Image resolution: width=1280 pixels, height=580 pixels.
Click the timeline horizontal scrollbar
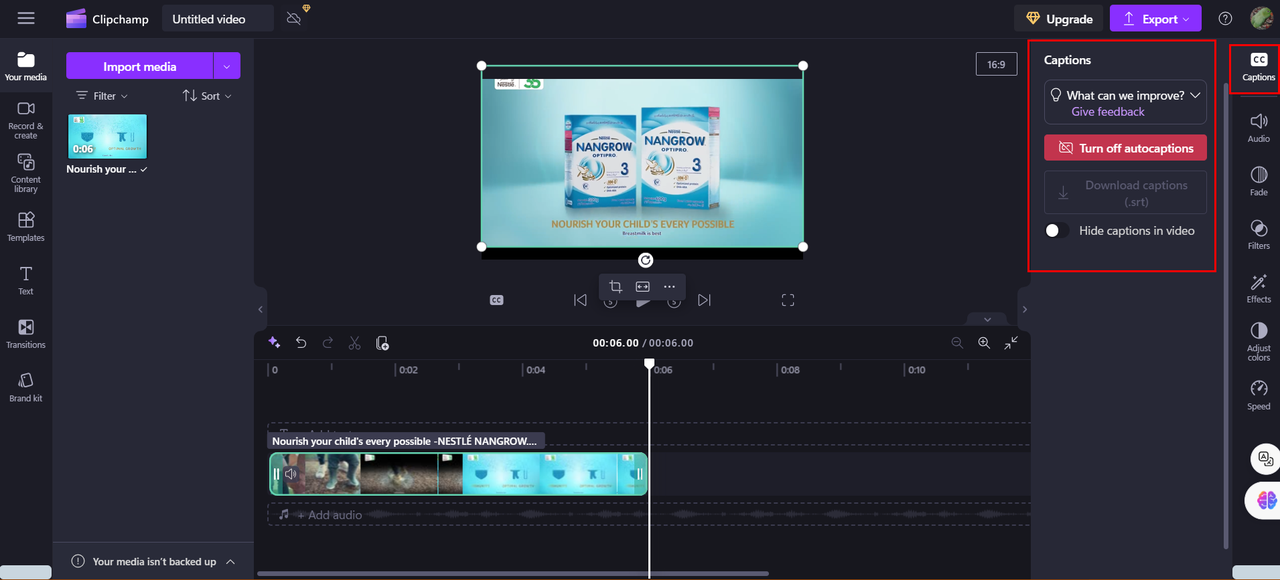click(x=512, y=574)
